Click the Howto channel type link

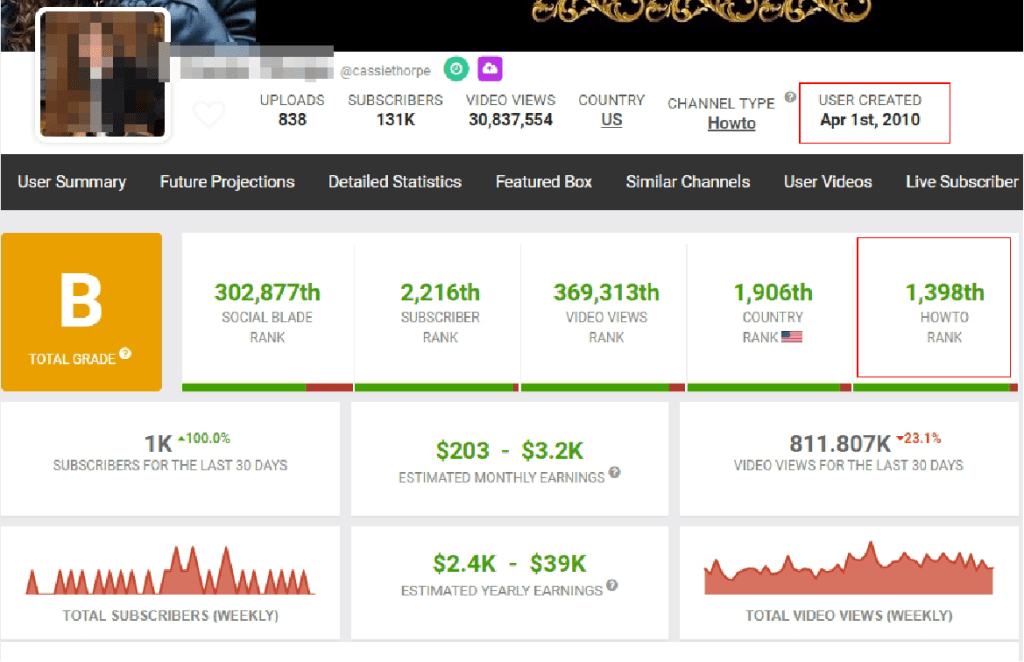coord(732,123)
